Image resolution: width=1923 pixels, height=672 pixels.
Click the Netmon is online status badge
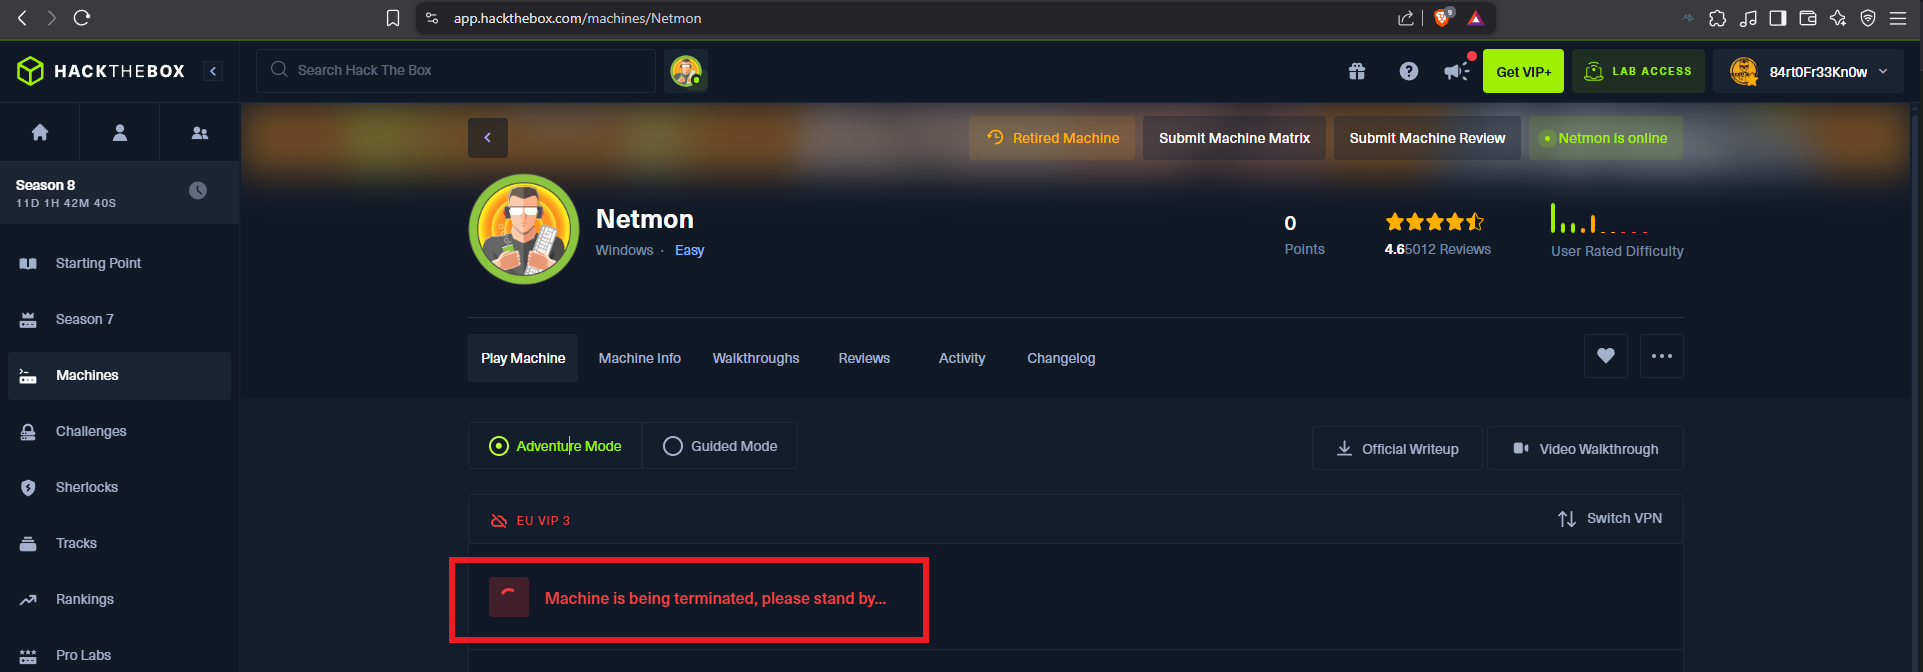pos(1605,138)
